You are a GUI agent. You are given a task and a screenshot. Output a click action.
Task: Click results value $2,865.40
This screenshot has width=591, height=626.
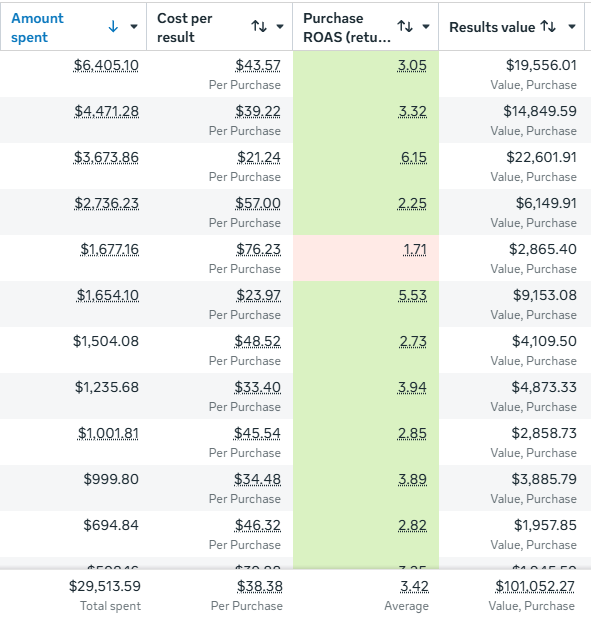point(543,249)
